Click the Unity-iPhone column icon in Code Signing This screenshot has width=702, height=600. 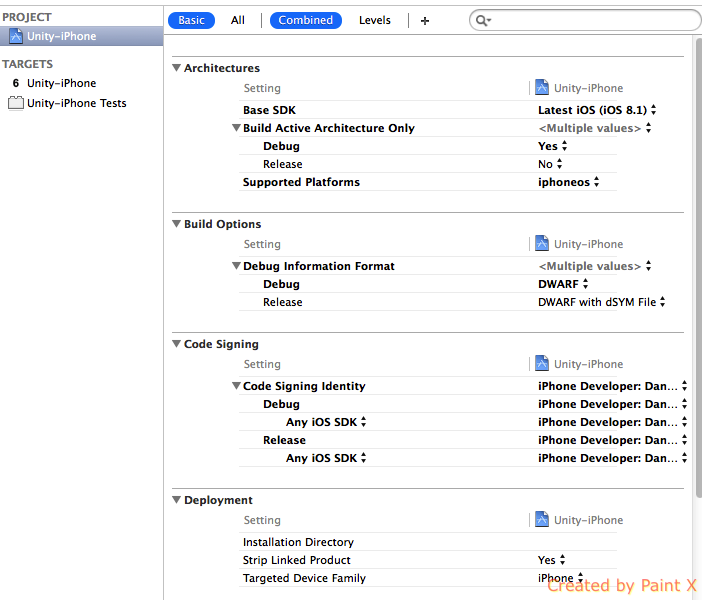point(542,363)
